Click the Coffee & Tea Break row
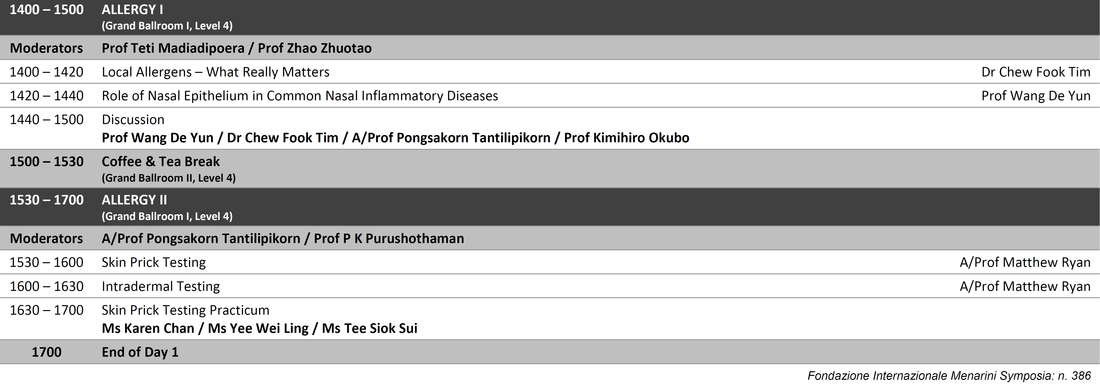1100x388 pixels. pos(550,168)
